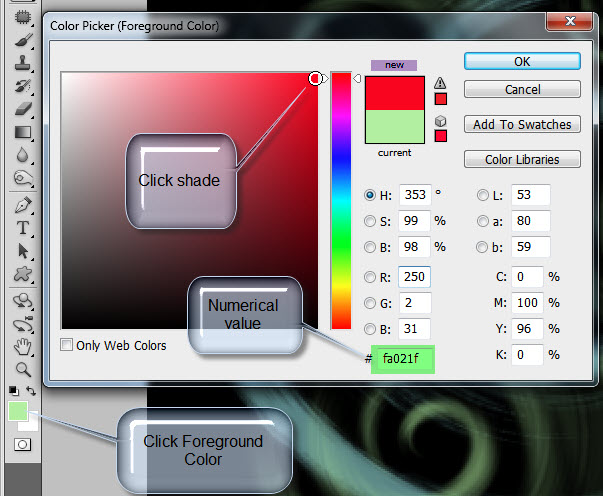Screen dimensions: 603x496
Task: Select the Hand tool
Action: [23, 347]
